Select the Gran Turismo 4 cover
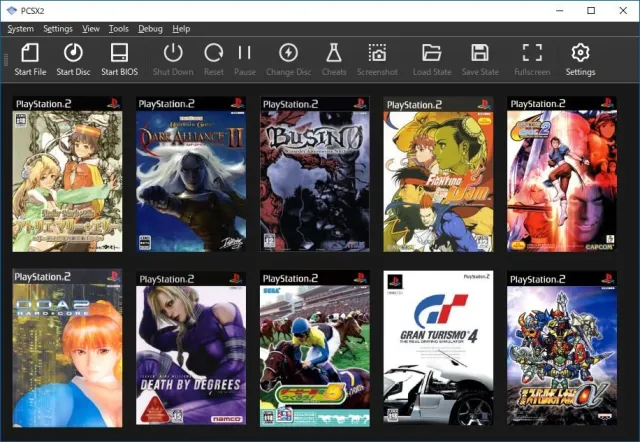 (438, 348)
